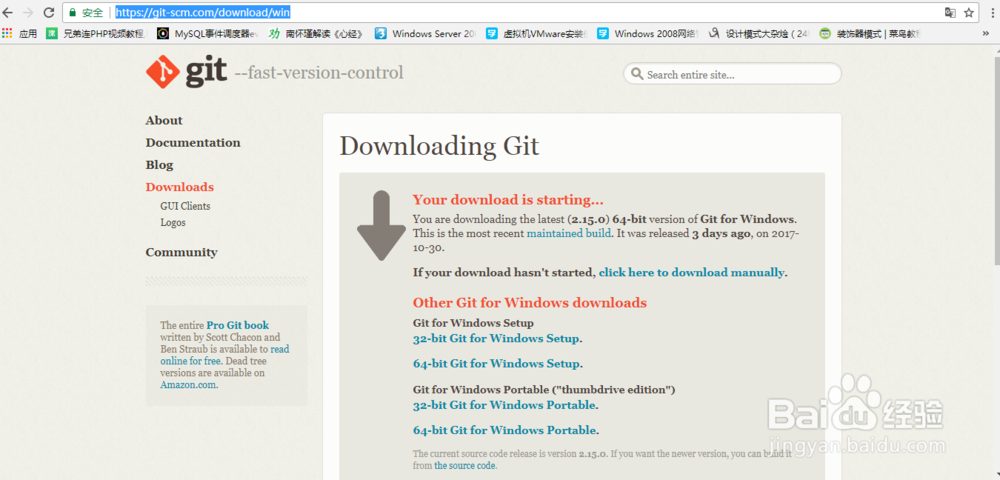Open the About section
The image size is (1000, 480).
tap(164, 120)
